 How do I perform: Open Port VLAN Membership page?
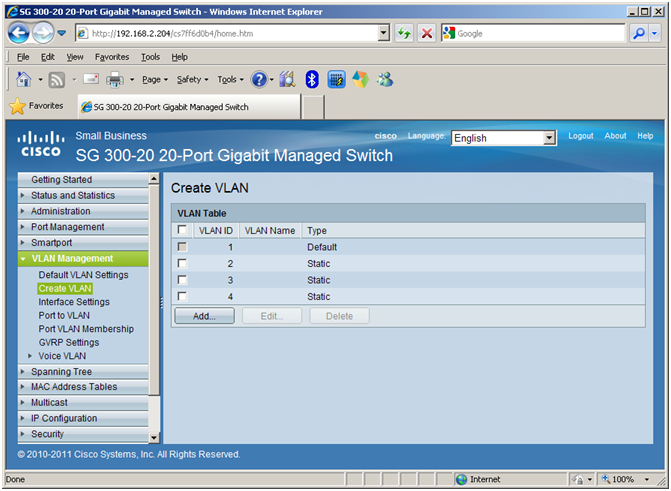[x=86, y=329]
